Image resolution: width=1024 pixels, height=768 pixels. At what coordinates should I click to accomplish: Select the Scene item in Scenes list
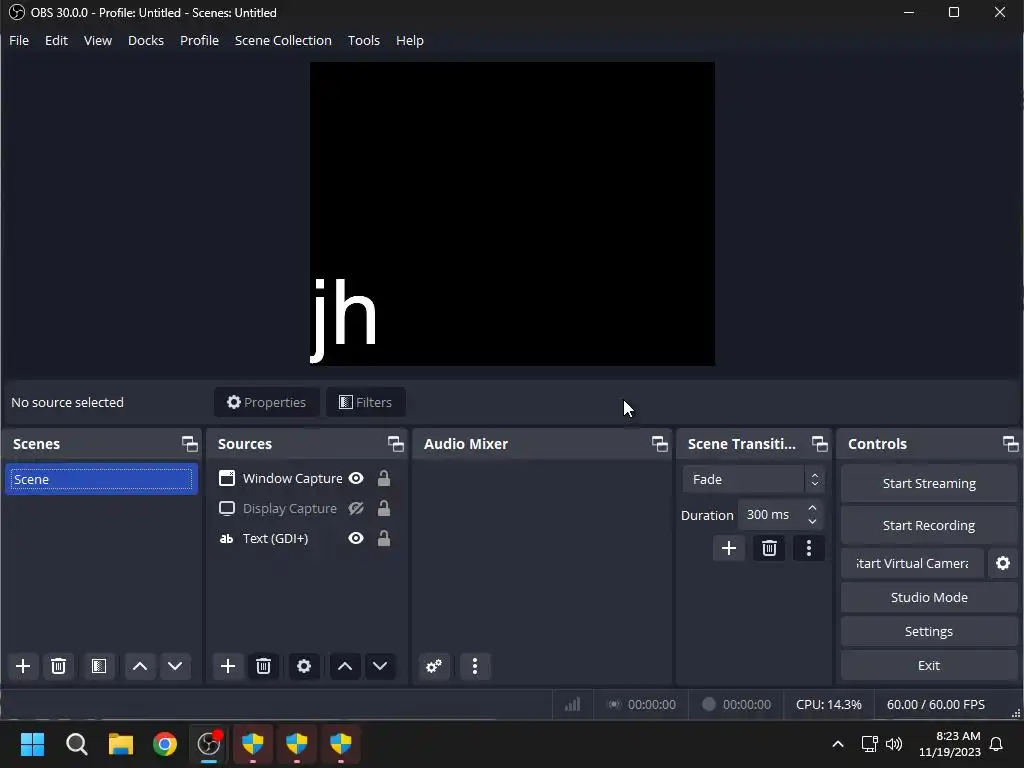101,479
